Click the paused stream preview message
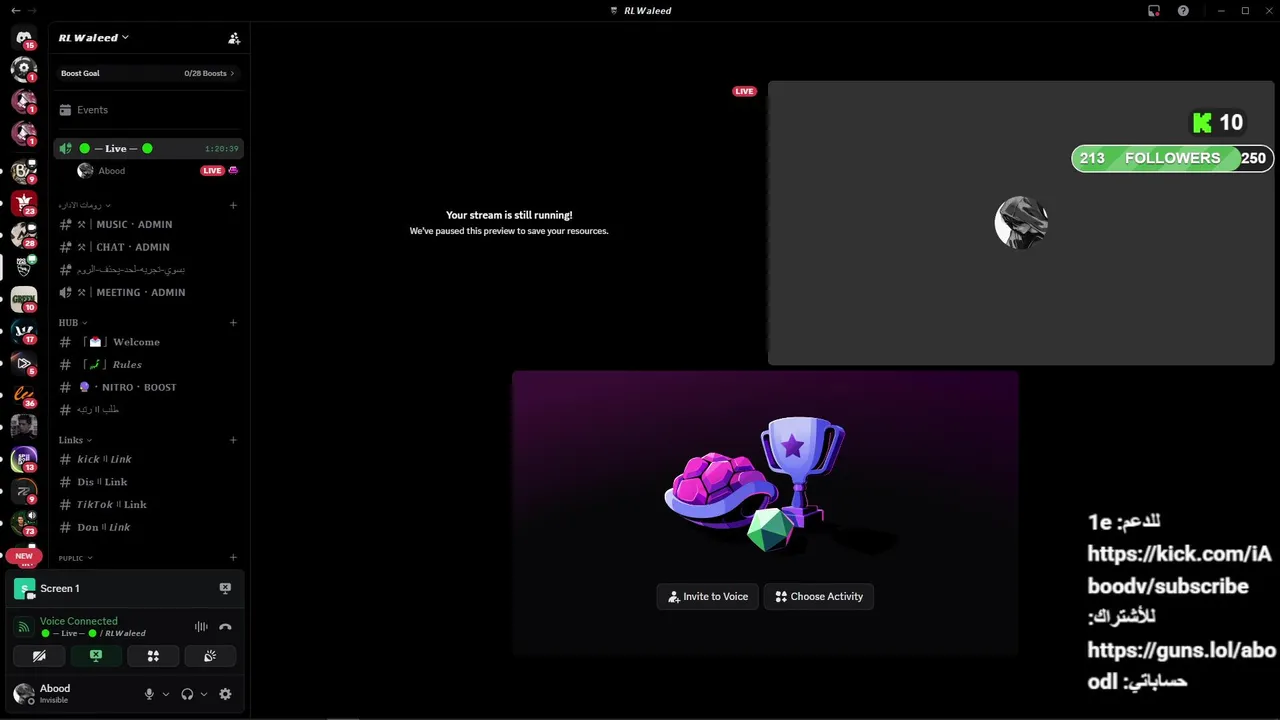Viewport: 1280px width, 720px height. pos(509,222)
